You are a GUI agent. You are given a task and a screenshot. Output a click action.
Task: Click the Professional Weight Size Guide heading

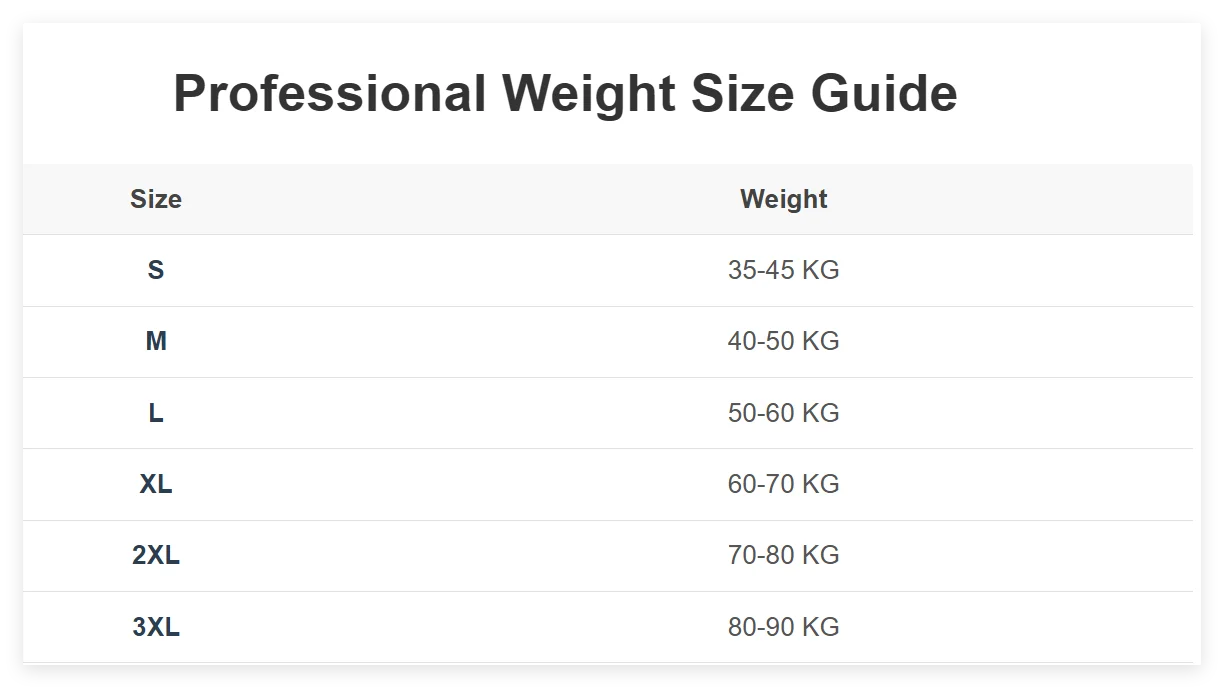(565, 94)
